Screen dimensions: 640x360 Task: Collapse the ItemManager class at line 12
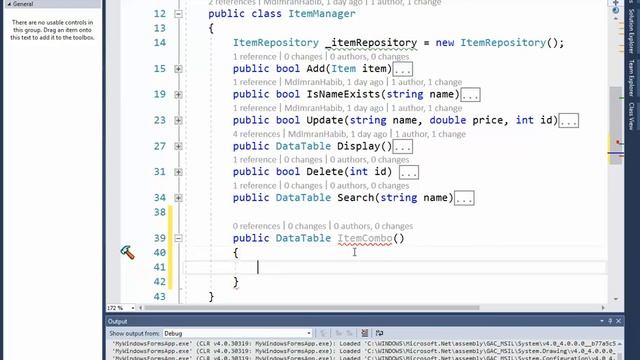coord(178,14)
